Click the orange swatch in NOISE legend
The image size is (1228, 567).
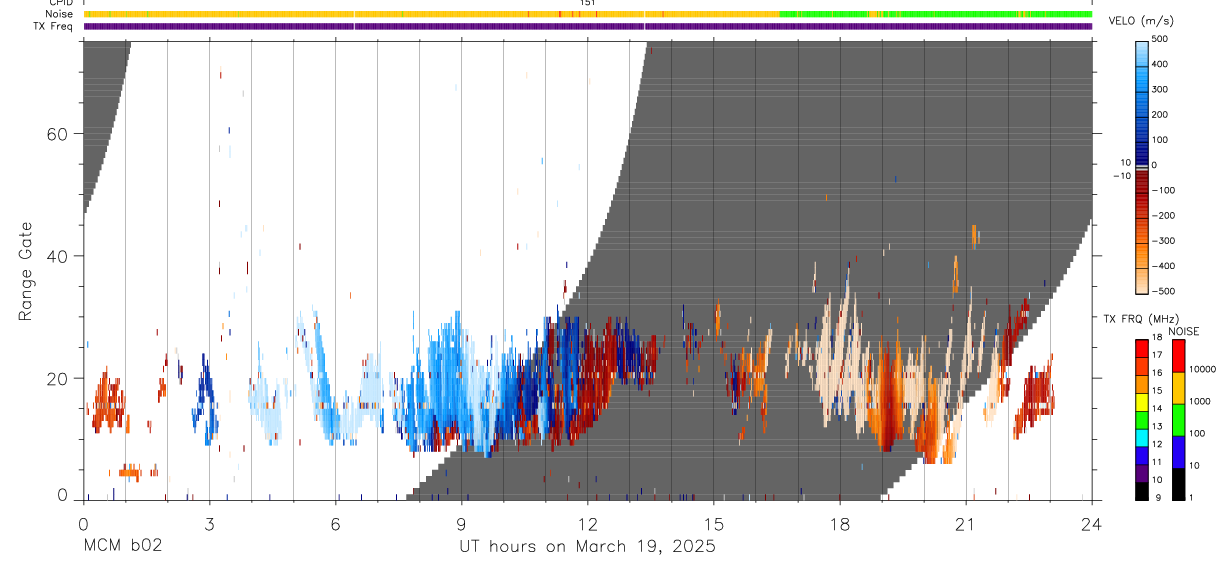tap(1178, 387)
